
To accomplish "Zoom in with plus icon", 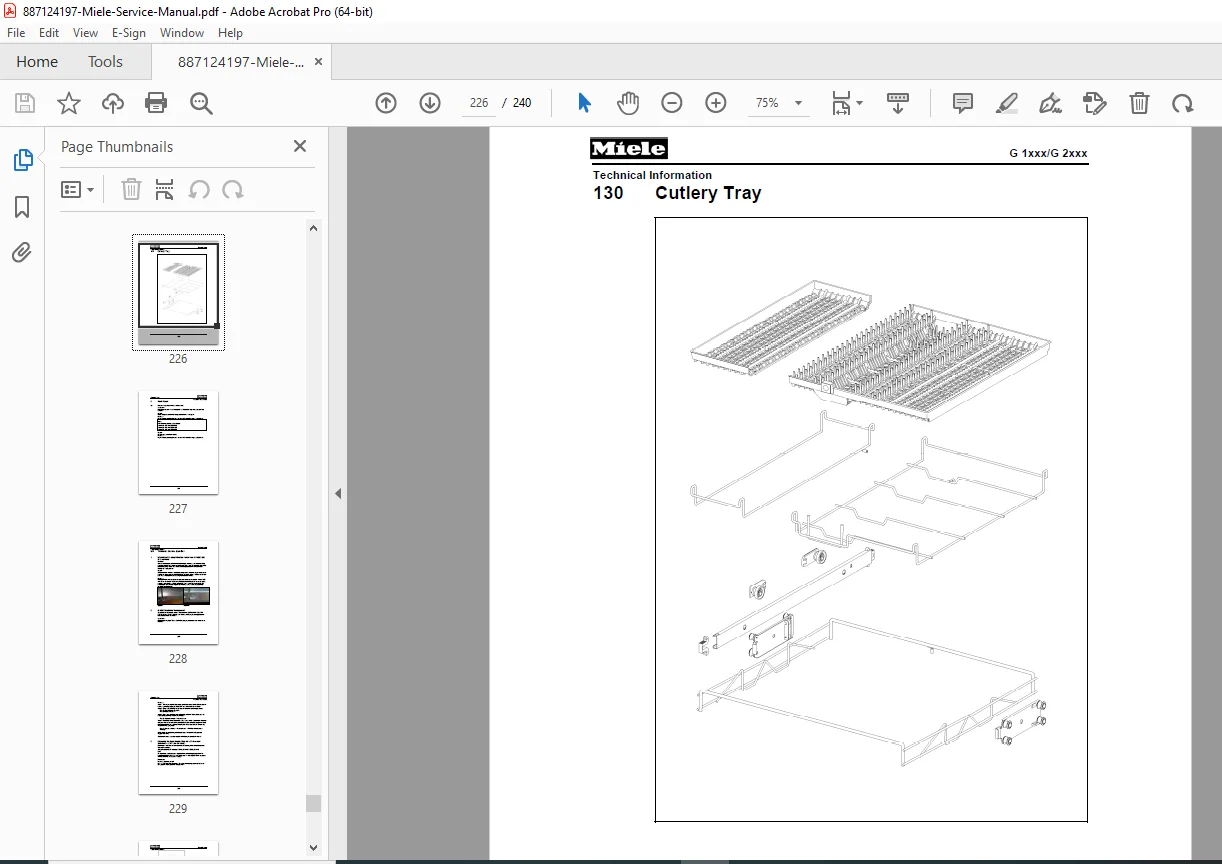I will coord(716,103).
